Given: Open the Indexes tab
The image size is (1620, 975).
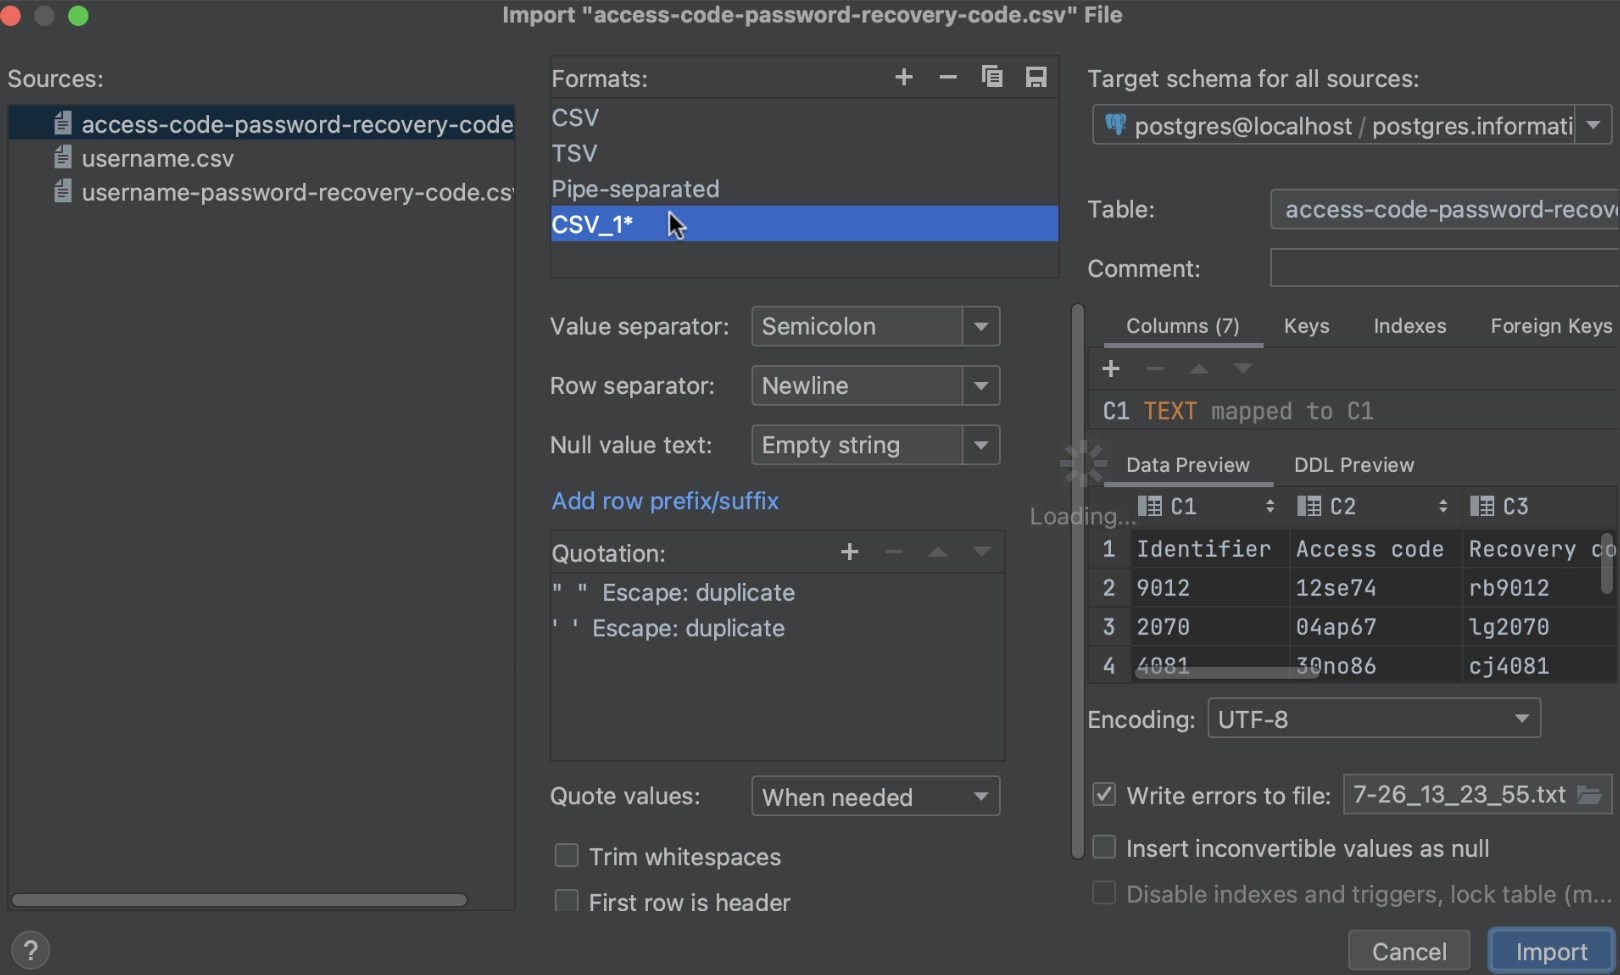Looking at the screenshot, I should [x=1409, y=326].
